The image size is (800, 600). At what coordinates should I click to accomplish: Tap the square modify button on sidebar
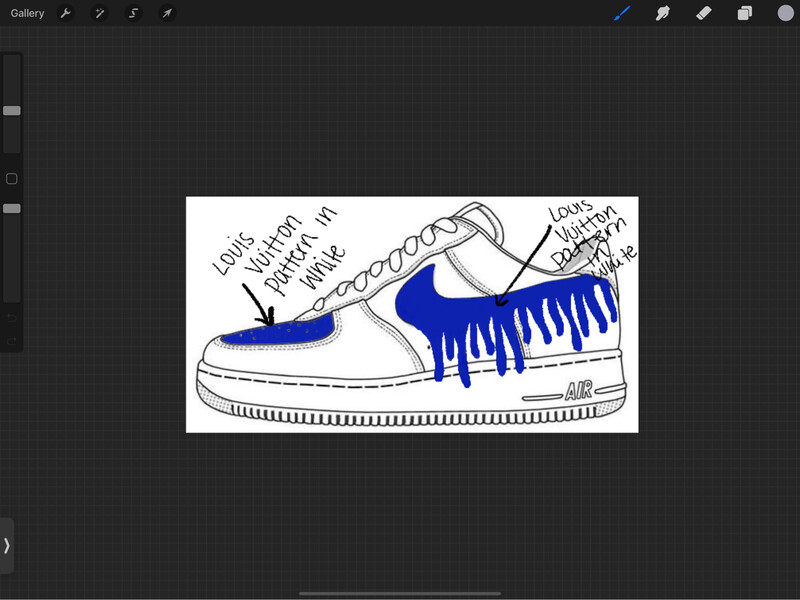[12, 179]
